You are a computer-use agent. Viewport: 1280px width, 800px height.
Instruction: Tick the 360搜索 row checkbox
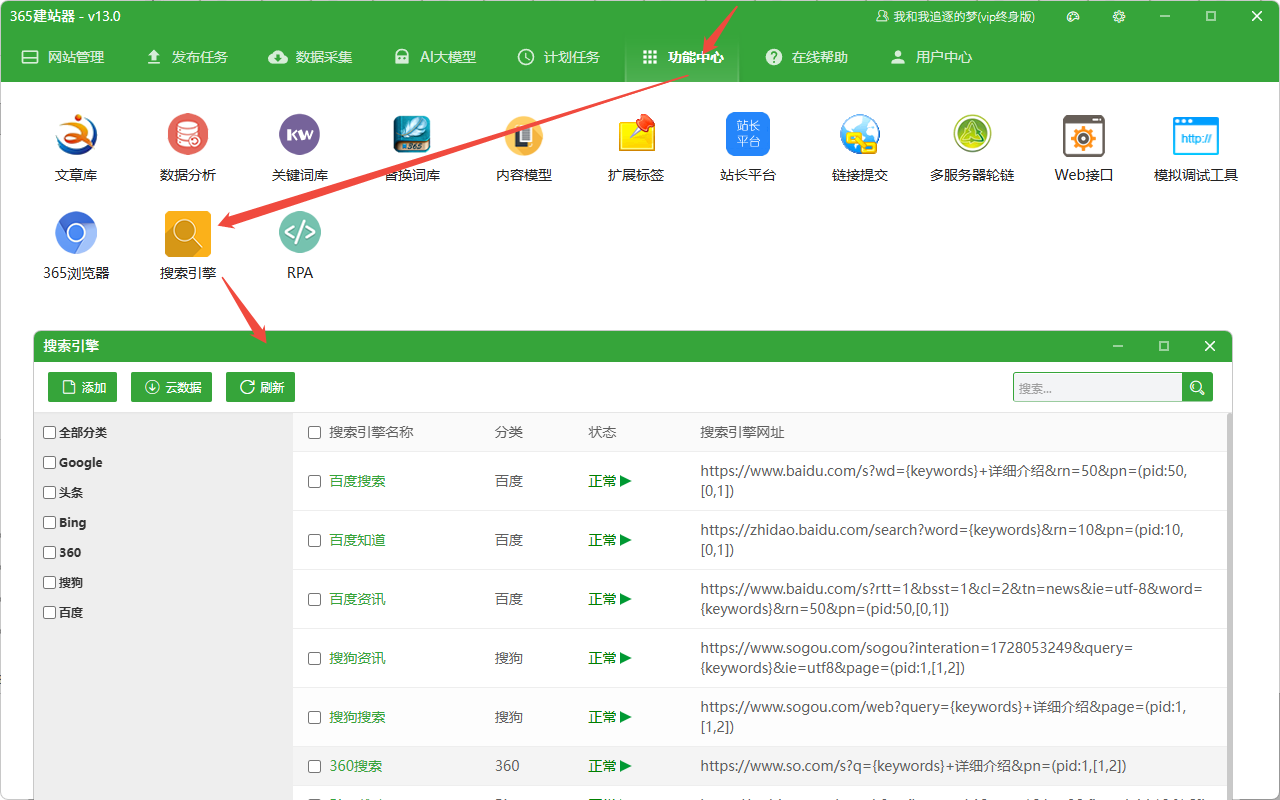click(315, 767)
